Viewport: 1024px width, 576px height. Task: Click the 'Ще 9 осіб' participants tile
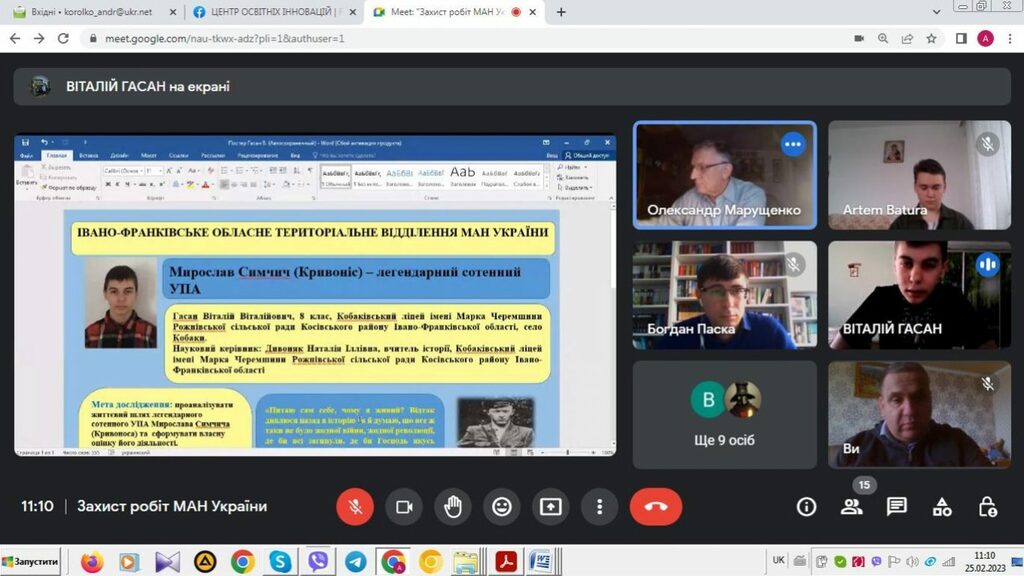724,411
